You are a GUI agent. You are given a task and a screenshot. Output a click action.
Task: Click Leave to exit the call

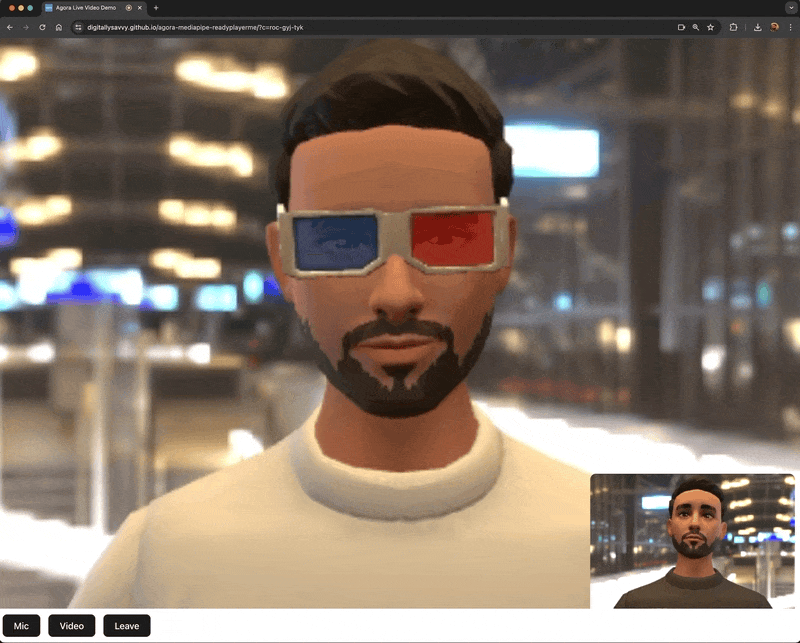(126, 624)
